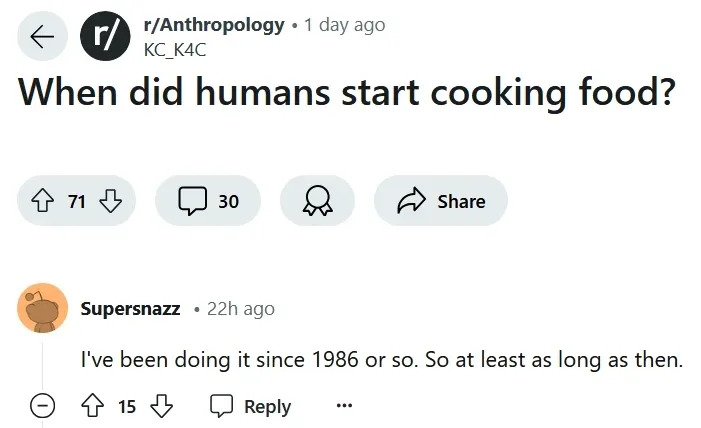Screen dimensions: 701x428
Task: Click the comment's 22h ago timestamp
Action: click(x=240, y=309)
